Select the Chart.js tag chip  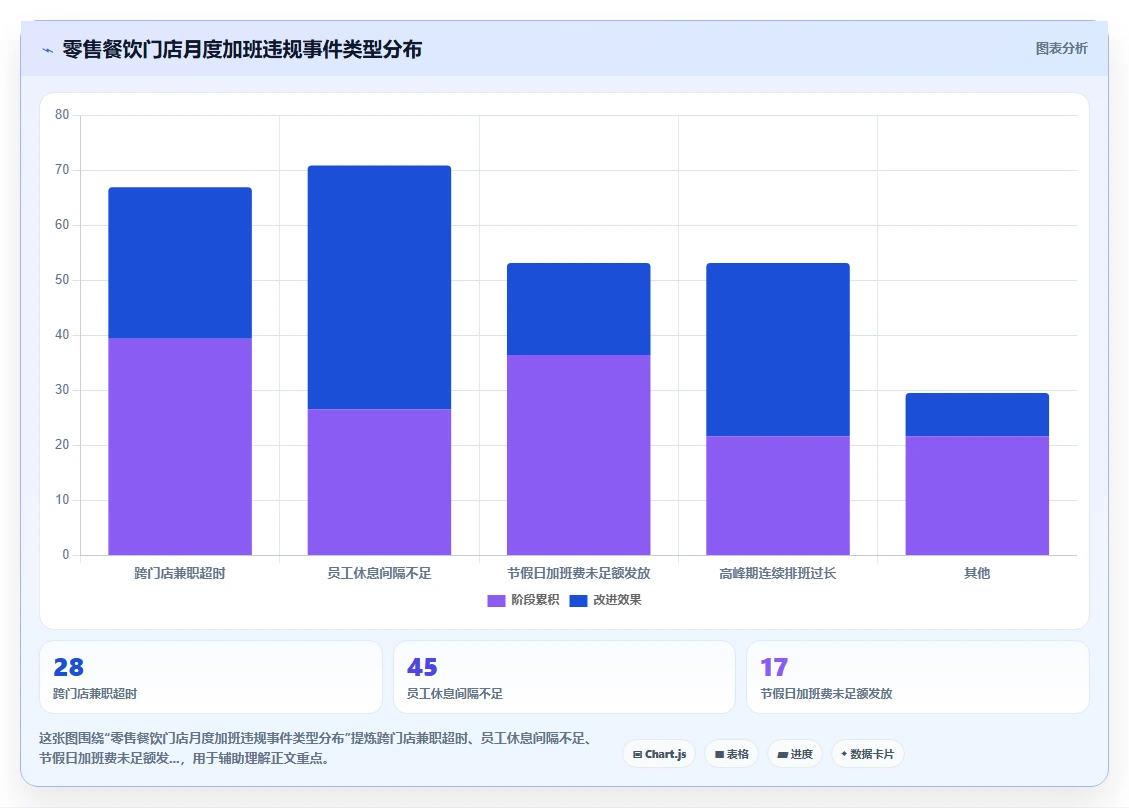click(659, 754)
